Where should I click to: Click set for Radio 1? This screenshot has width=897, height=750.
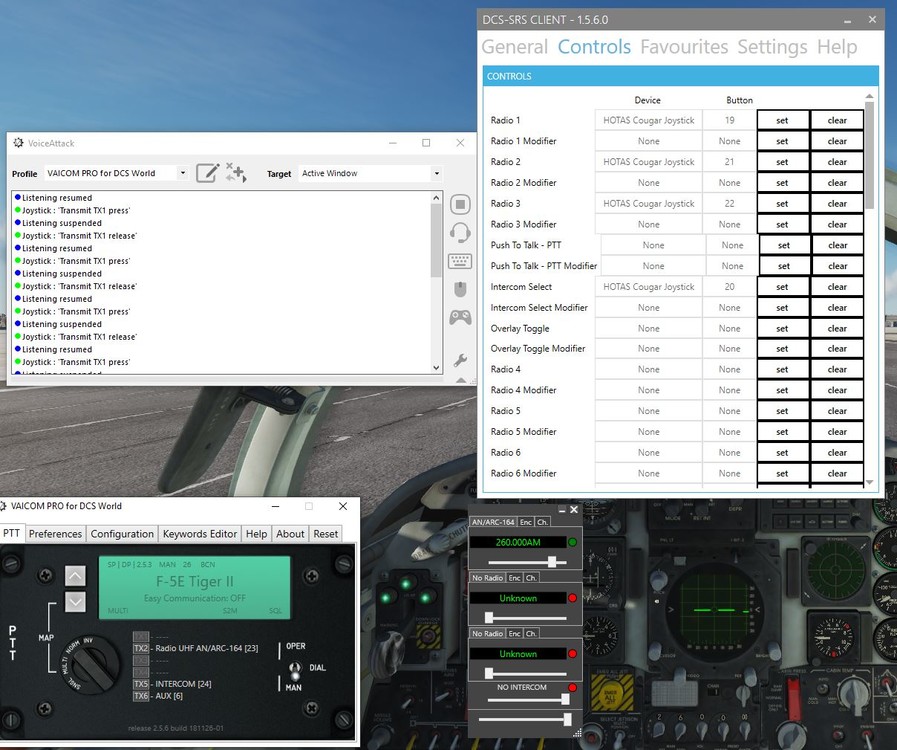tap(783, 120)
